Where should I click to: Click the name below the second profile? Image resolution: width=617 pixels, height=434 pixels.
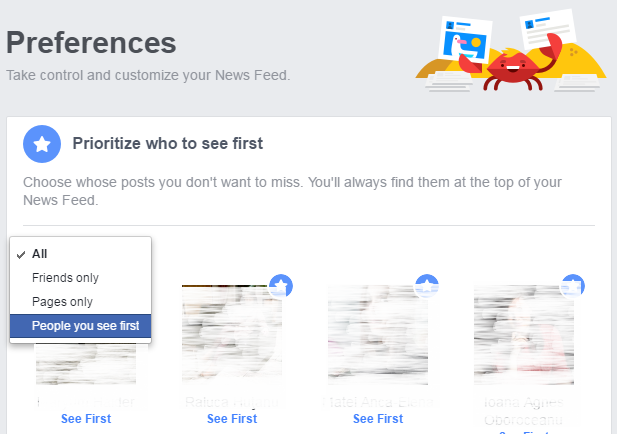tap(232, 402)
